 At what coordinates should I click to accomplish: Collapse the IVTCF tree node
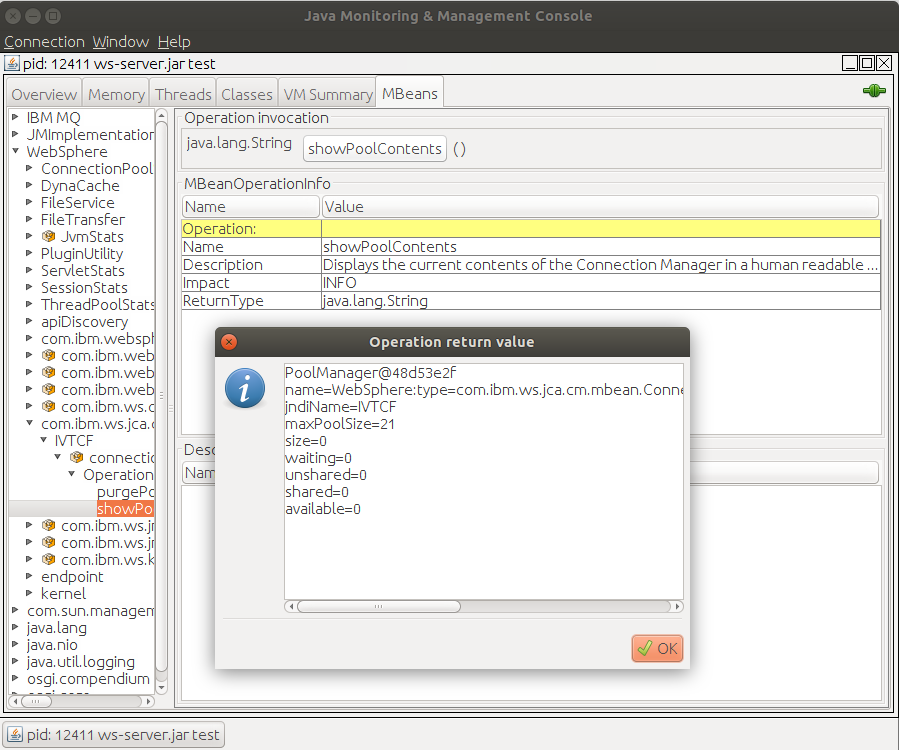point(44,440)
